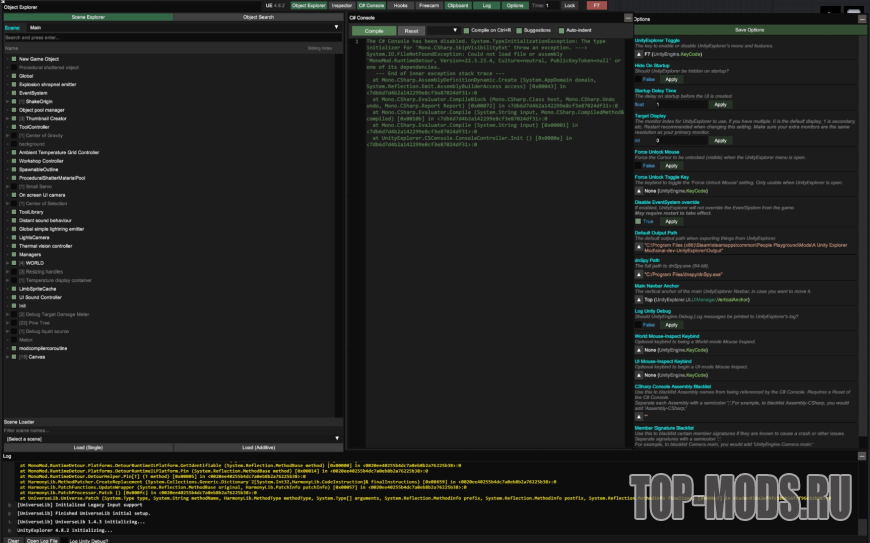Open the Hooks panel from navbar
870x543 pixels.
pos(401,6)
